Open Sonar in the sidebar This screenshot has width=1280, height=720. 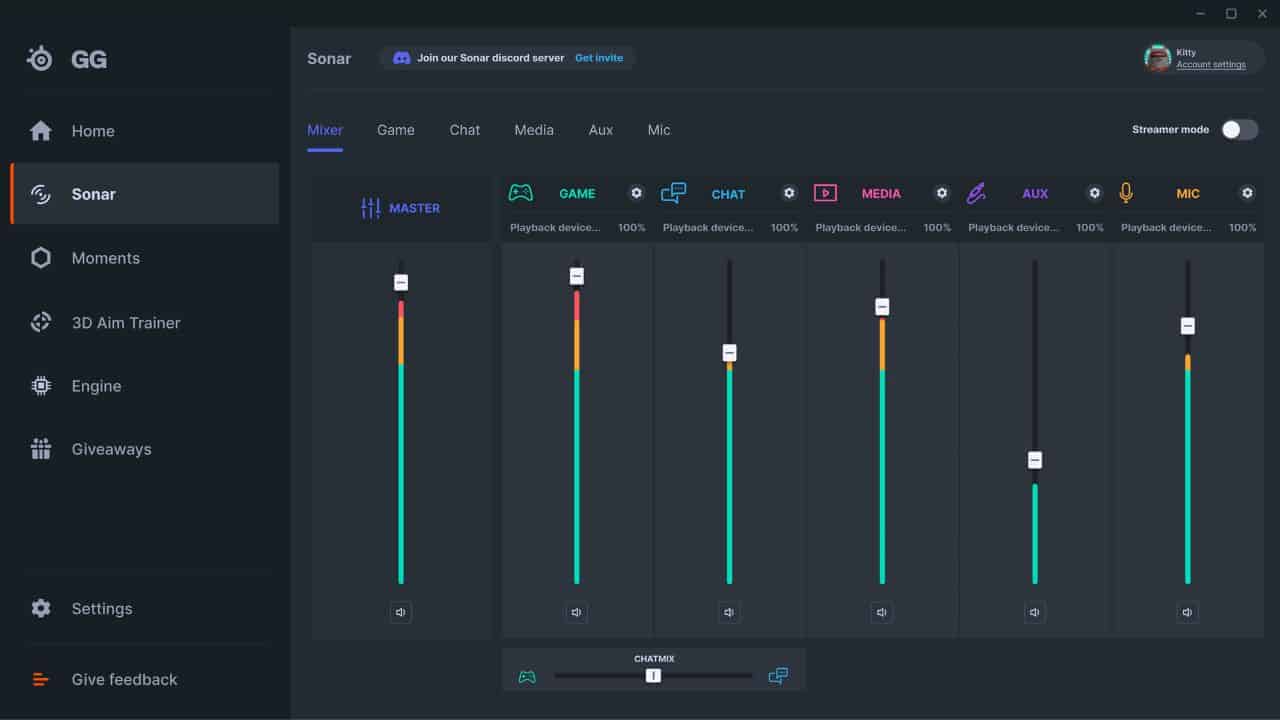tap(145, 194)
